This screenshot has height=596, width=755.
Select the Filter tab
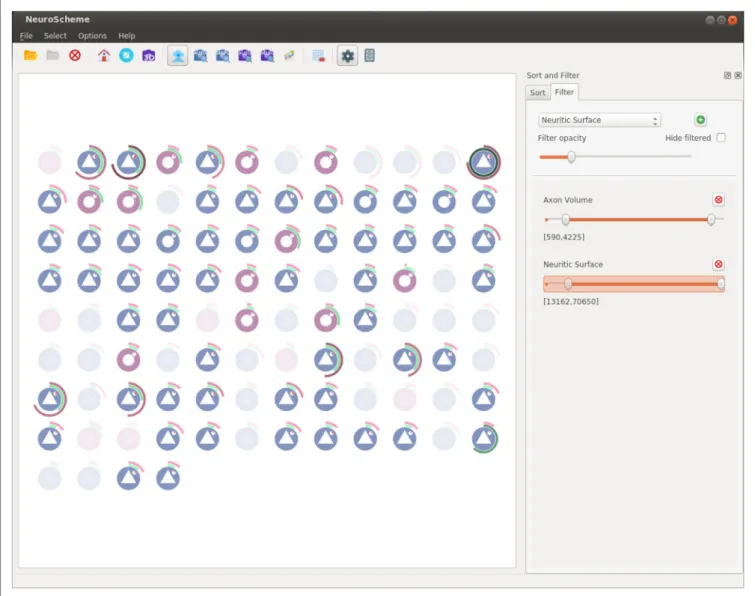(x=564, y=92)
